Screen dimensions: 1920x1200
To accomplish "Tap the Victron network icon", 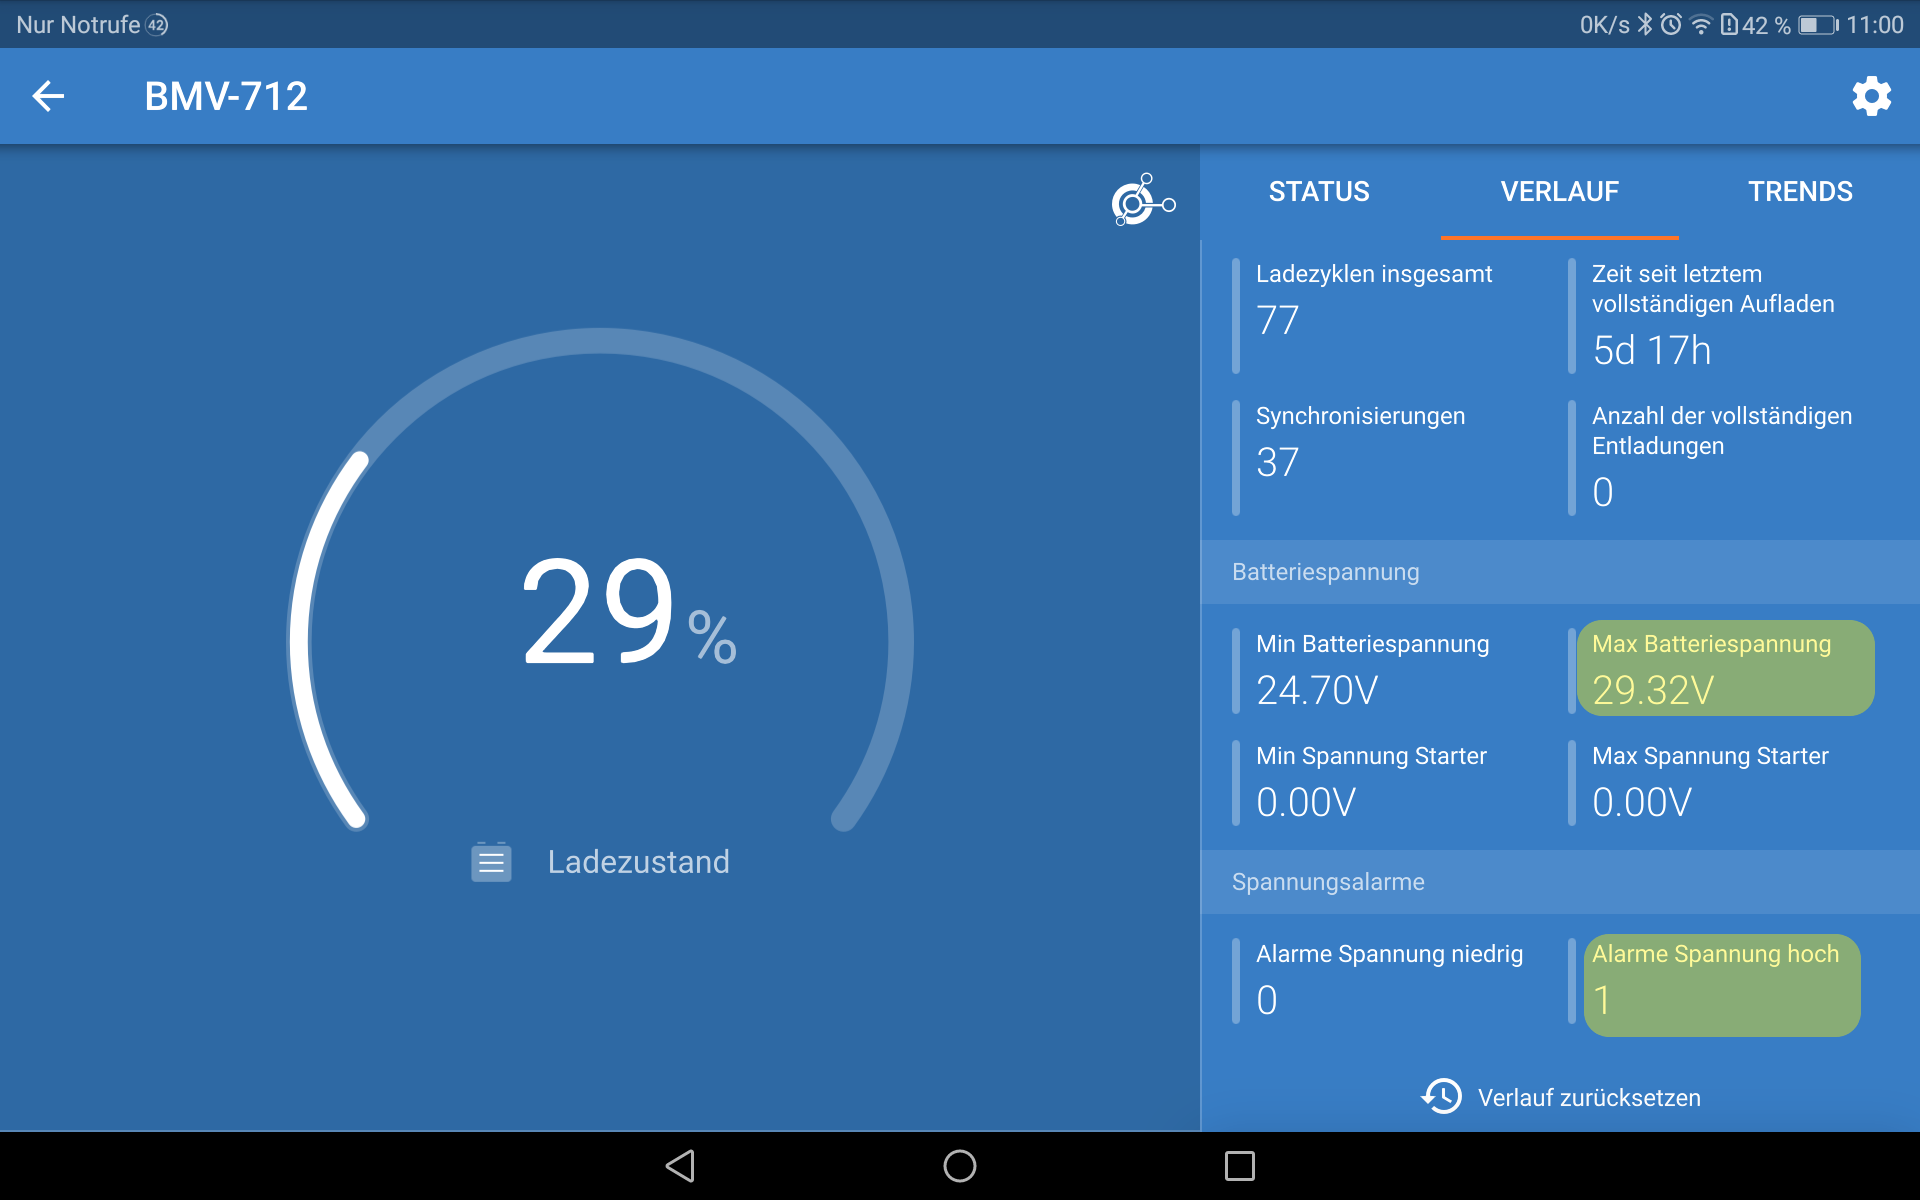I will click(x=1143, y=200).
